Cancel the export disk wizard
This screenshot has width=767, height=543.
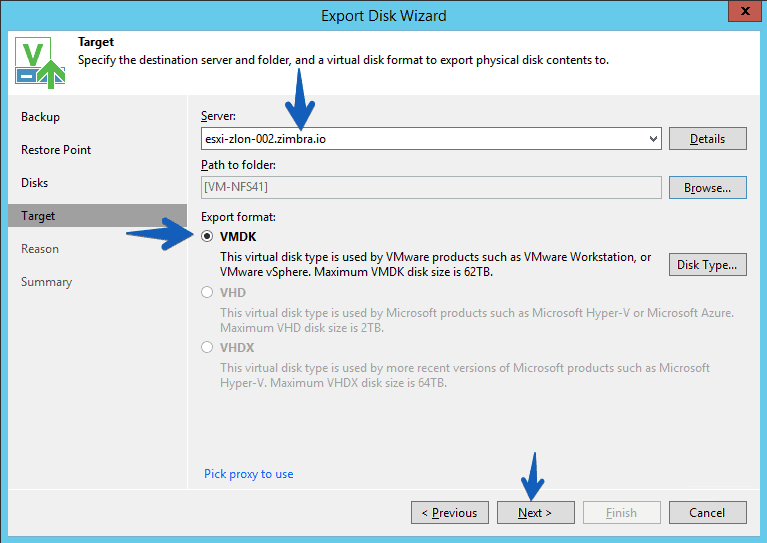tap(707, 513)
